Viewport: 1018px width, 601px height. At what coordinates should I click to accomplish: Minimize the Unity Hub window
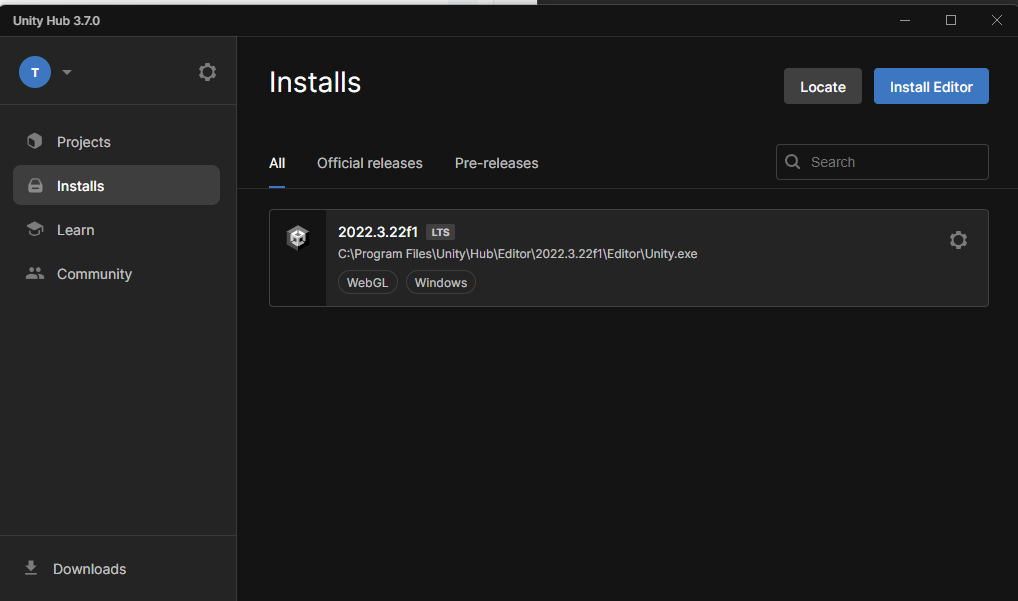point(904,20)
